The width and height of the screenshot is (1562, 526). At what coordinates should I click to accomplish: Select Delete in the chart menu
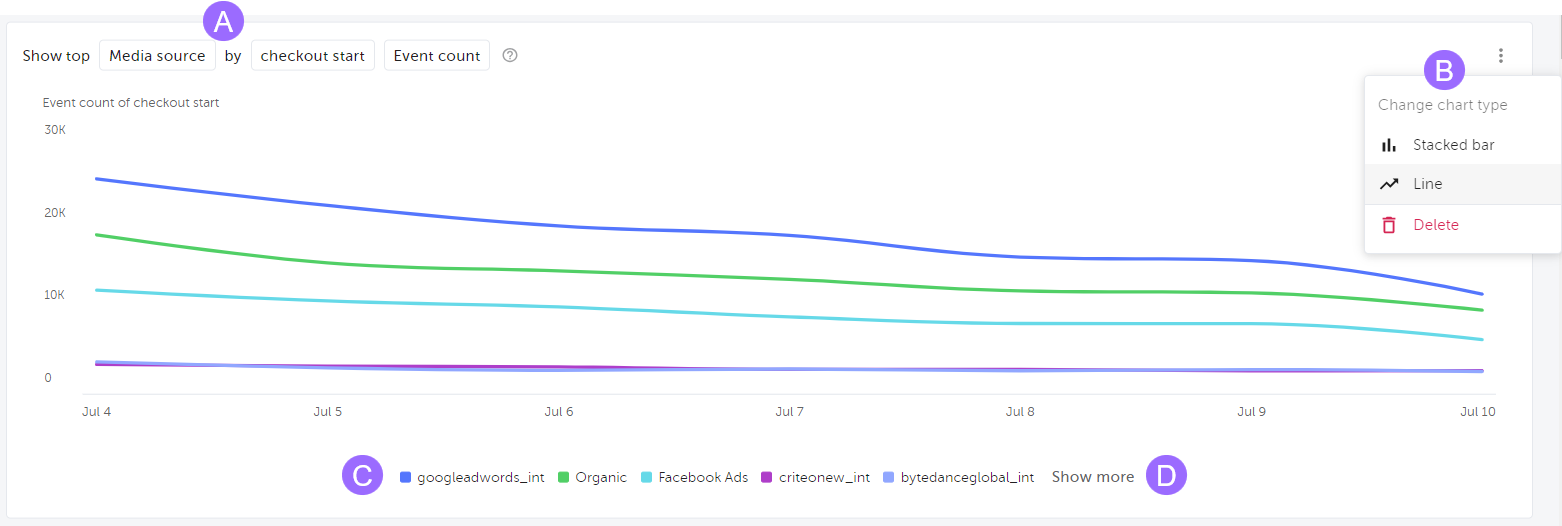1436,225
